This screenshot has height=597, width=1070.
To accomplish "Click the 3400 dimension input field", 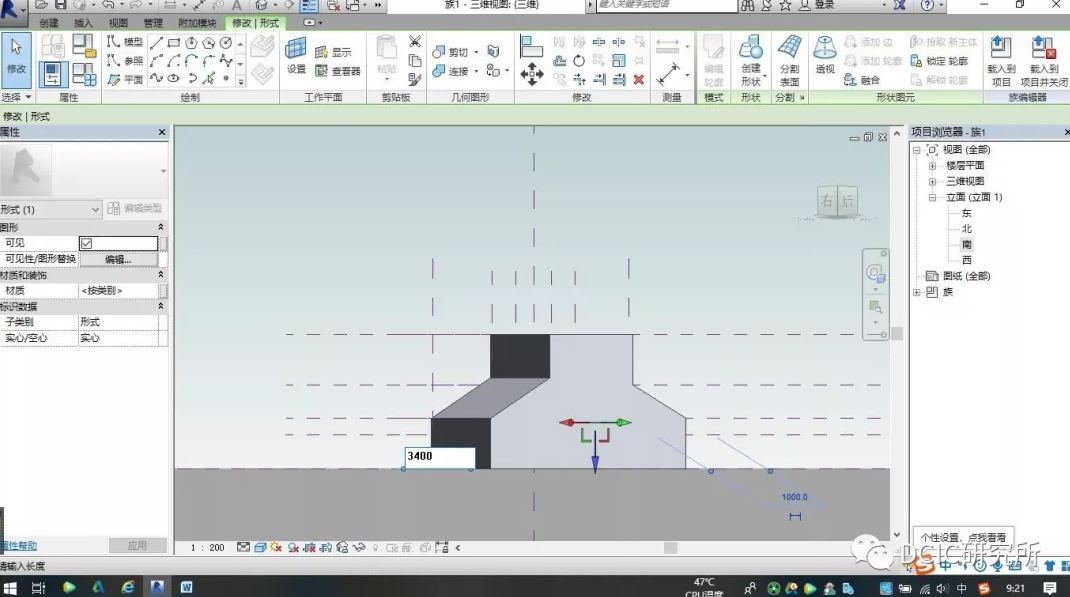I will pyautogui.click(x=439, y=457).
